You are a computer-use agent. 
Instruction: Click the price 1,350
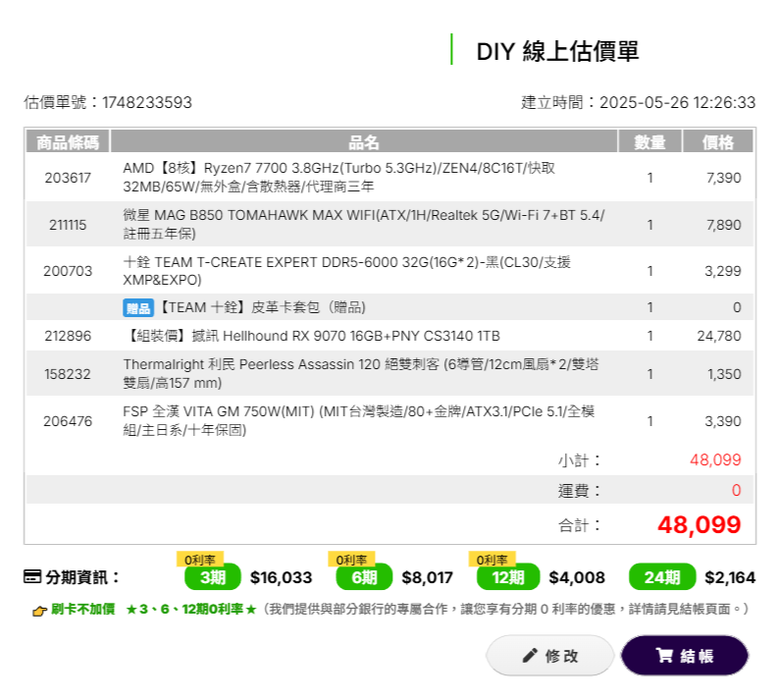coord(724,374)
